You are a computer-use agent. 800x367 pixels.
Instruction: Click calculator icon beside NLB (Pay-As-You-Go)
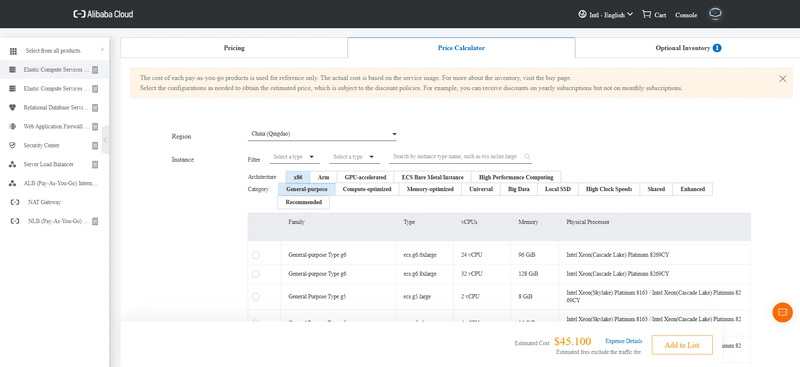click(x=95, y=221)
